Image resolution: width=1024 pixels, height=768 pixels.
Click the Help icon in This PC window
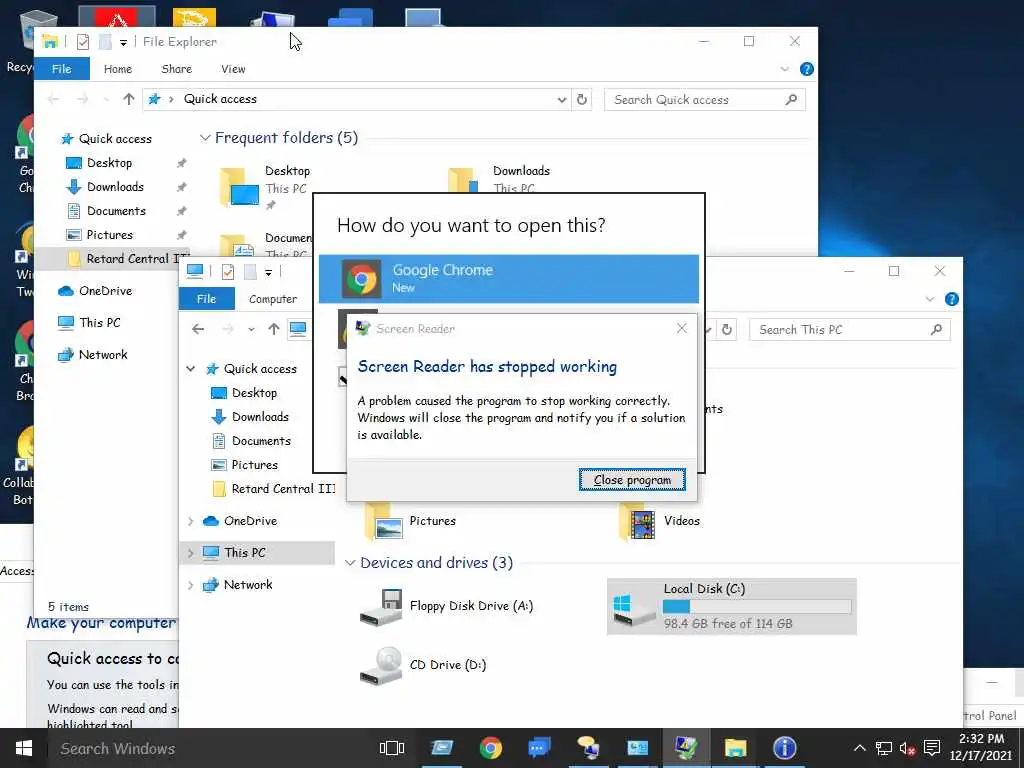(952, 299)
